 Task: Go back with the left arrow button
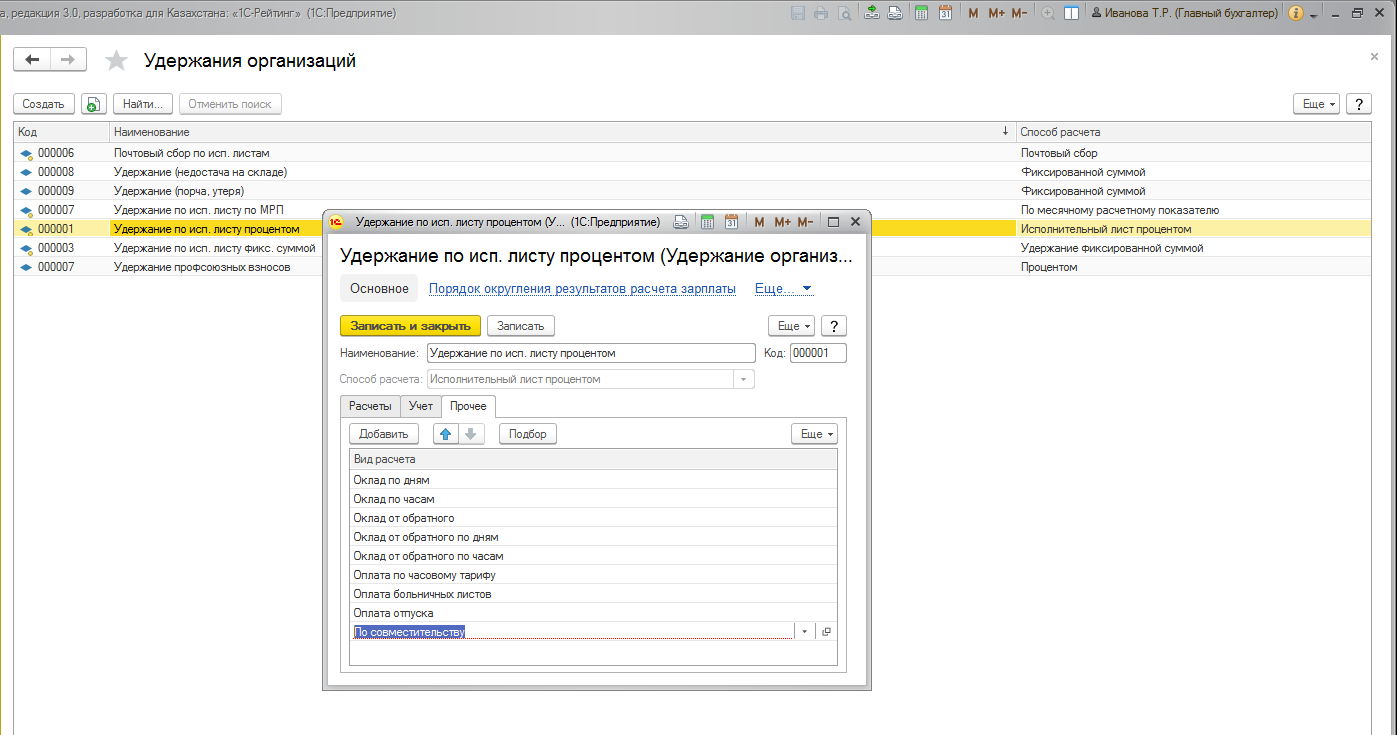32,60
